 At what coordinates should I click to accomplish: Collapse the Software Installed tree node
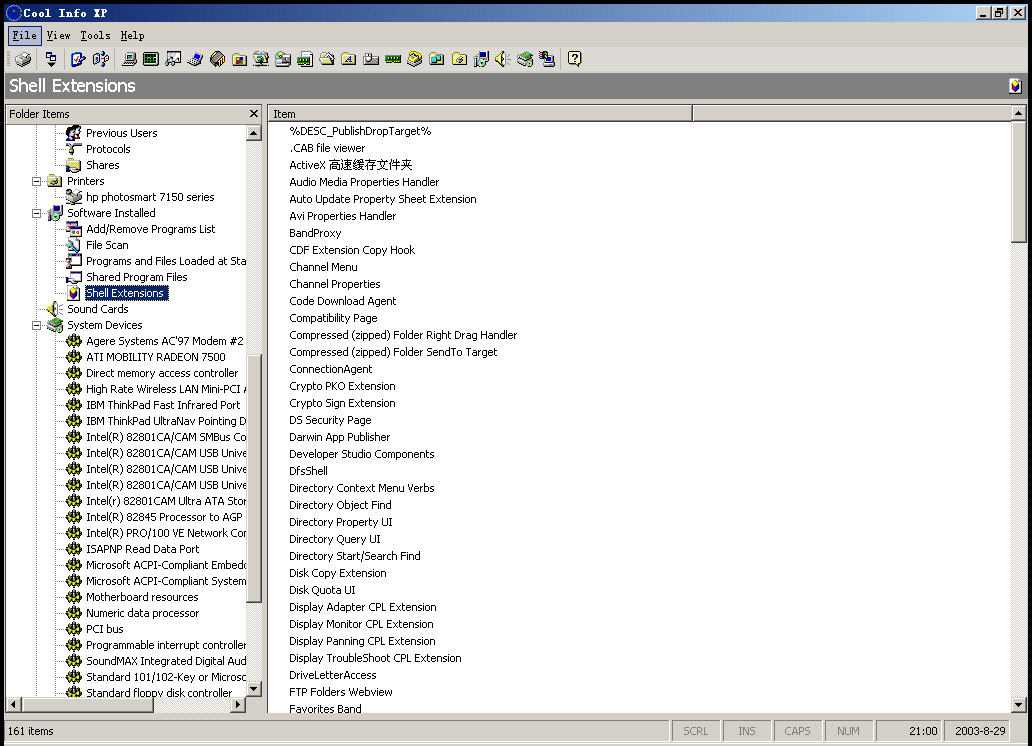[37, 213]
